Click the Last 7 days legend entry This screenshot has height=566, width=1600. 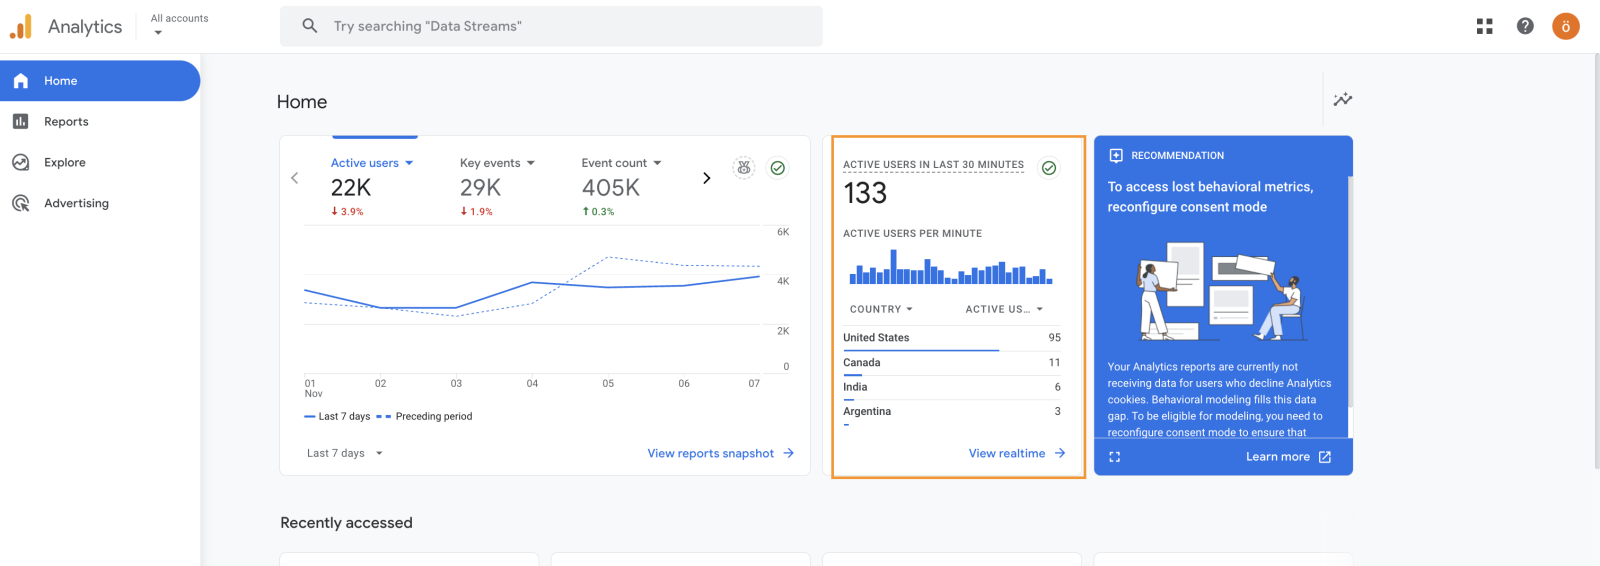tap(337, 416)
